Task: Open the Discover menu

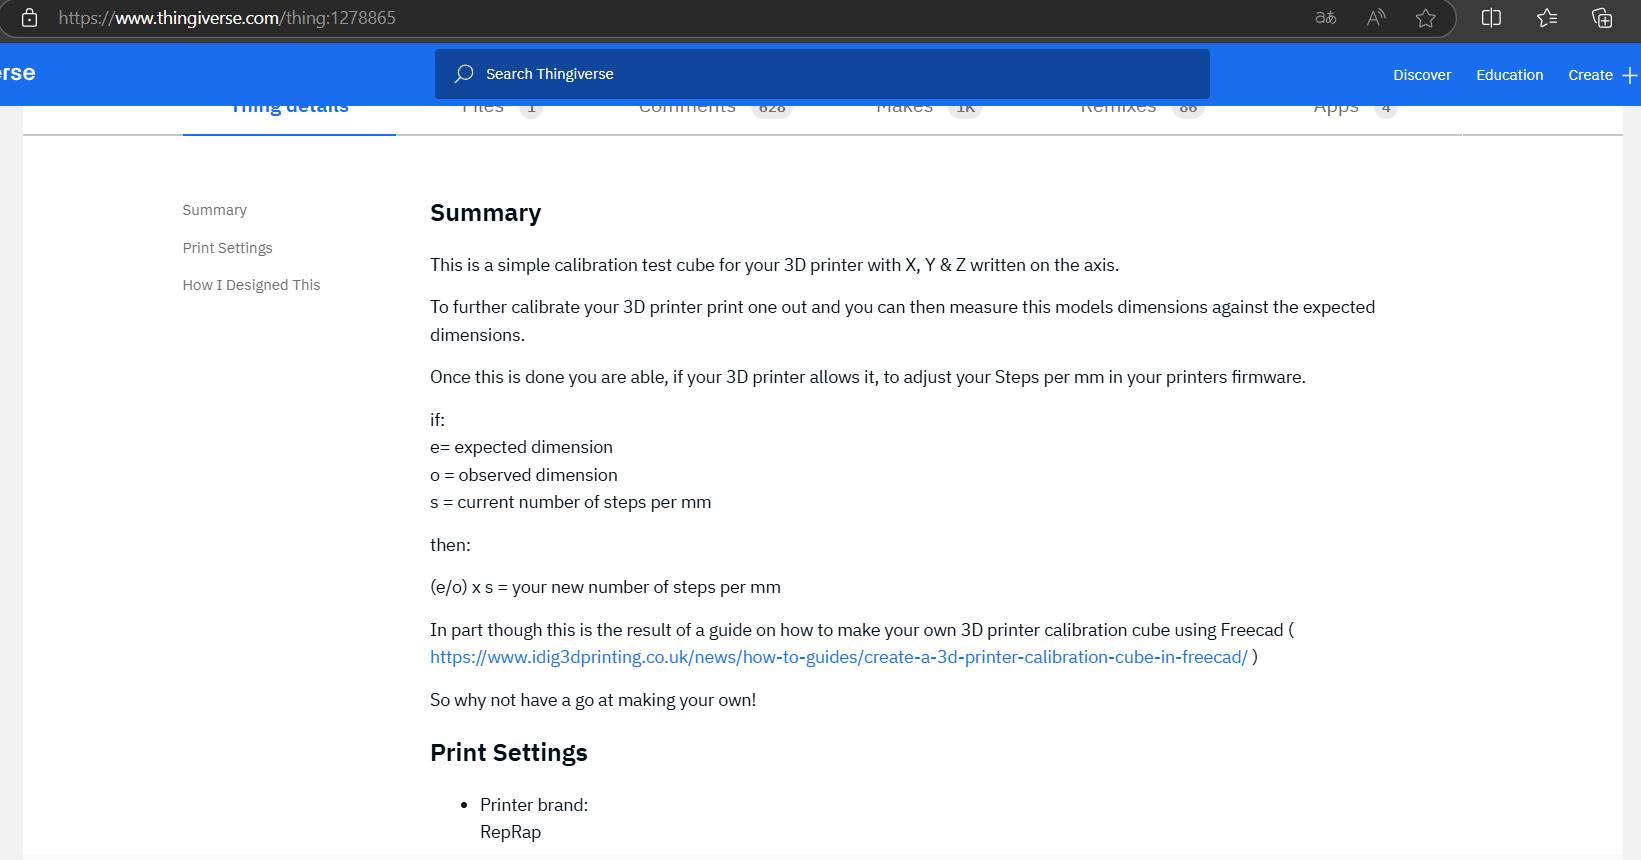Action: click(1422, 75)
